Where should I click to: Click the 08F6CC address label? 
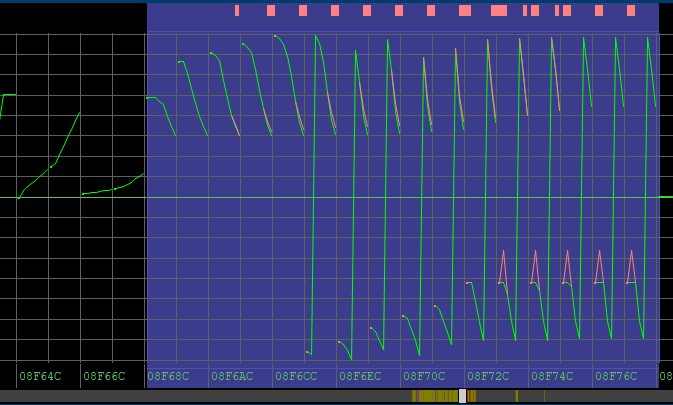click(296, 376)
